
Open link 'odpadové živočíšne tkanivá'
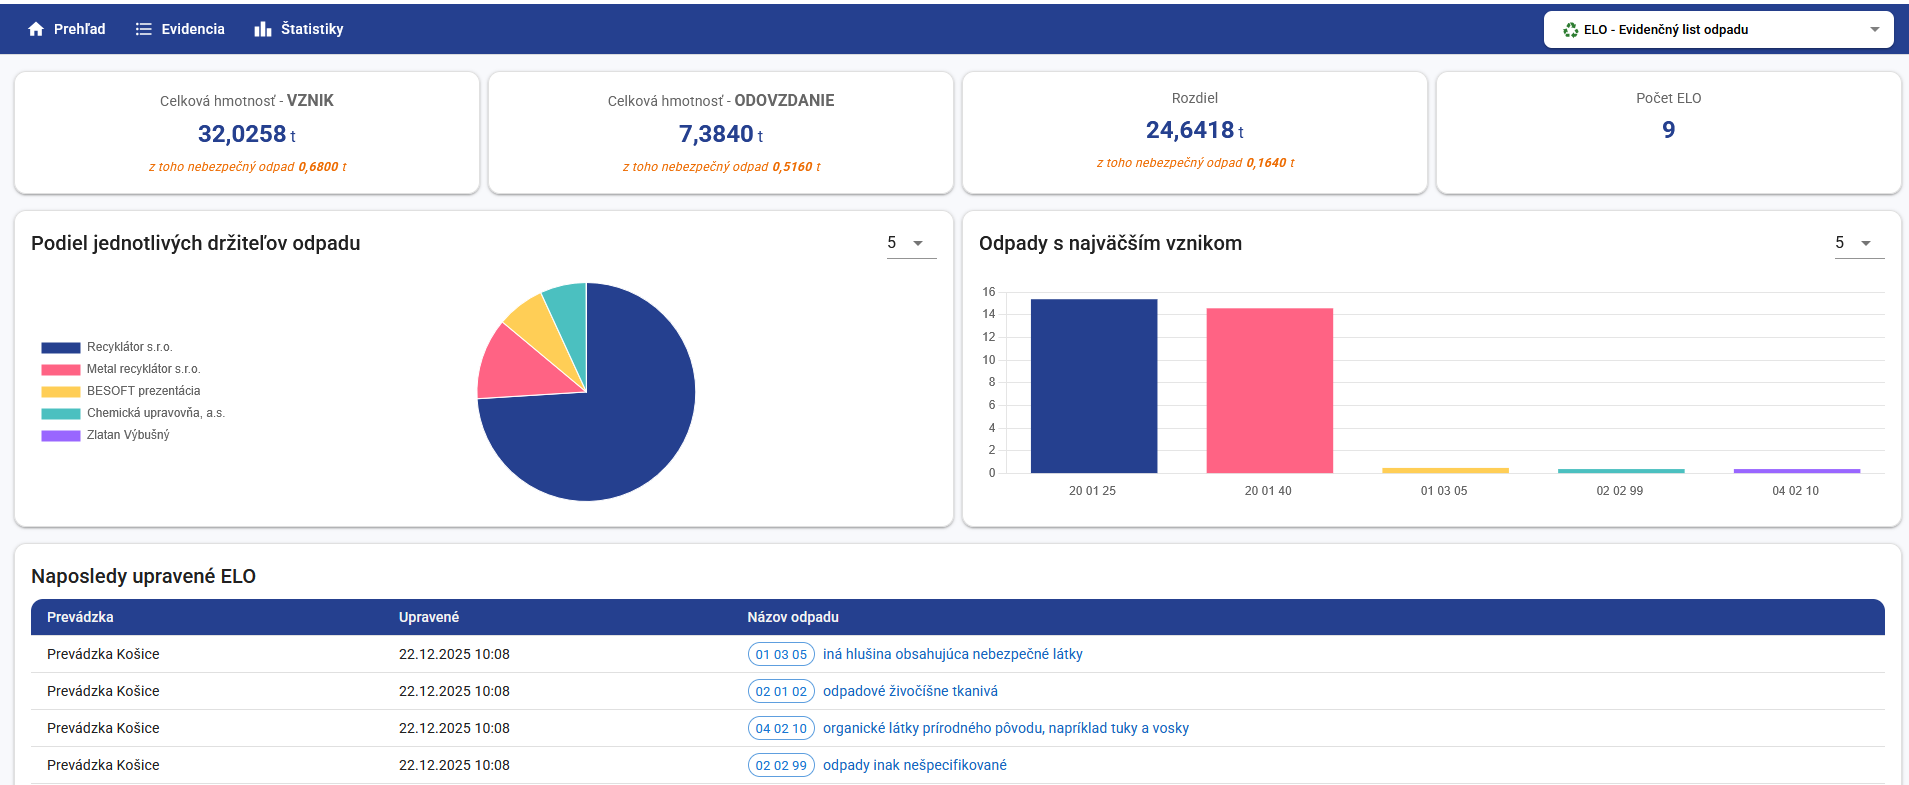click(910, 691)
